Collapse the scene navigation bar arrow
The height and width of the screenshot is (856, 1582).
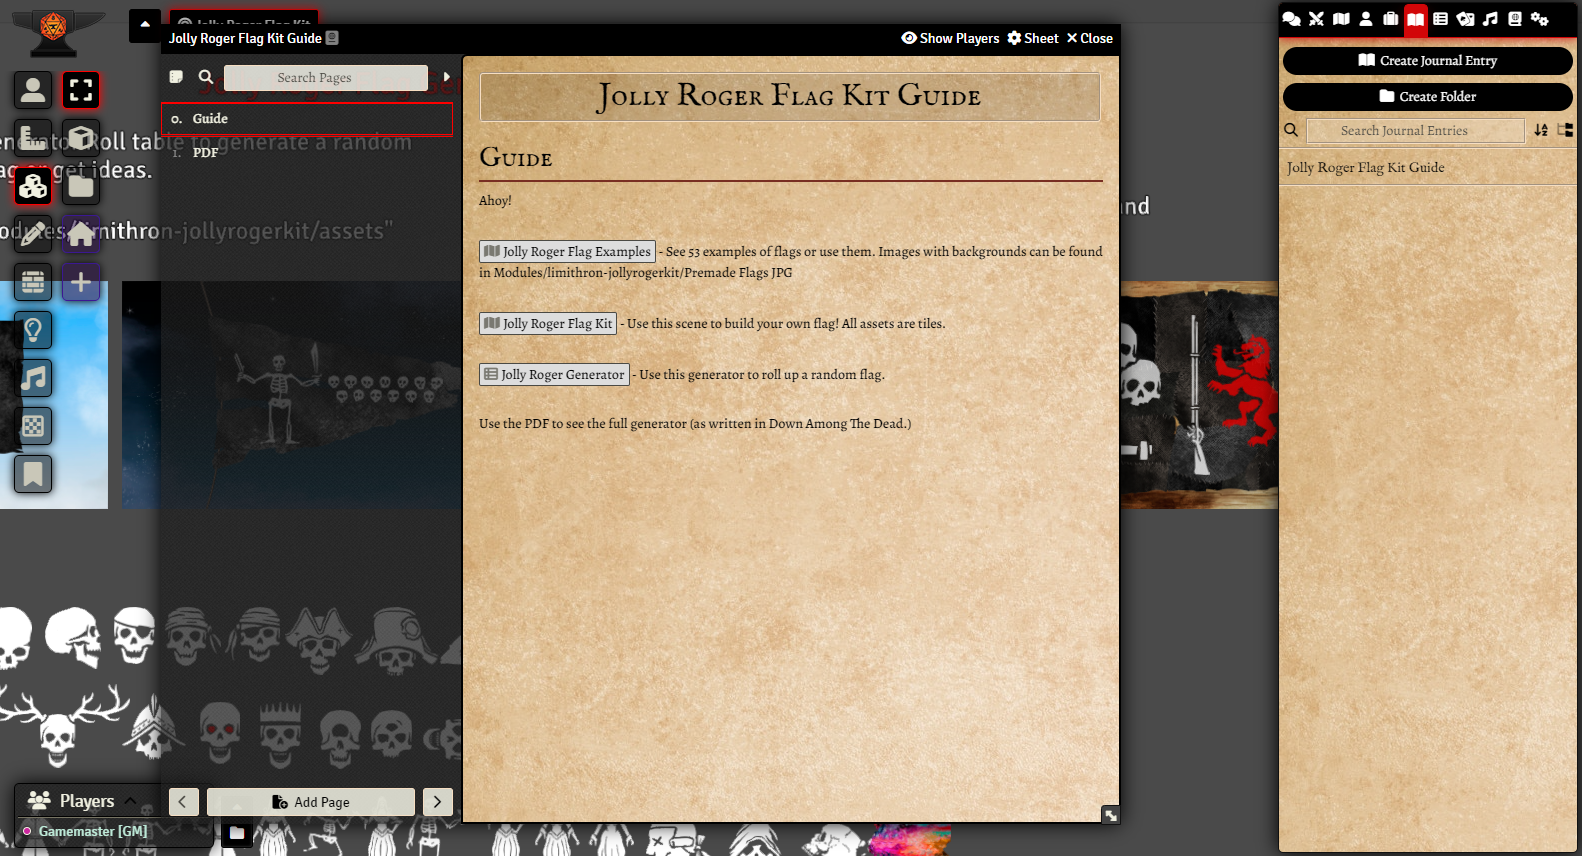click(145, 25)
